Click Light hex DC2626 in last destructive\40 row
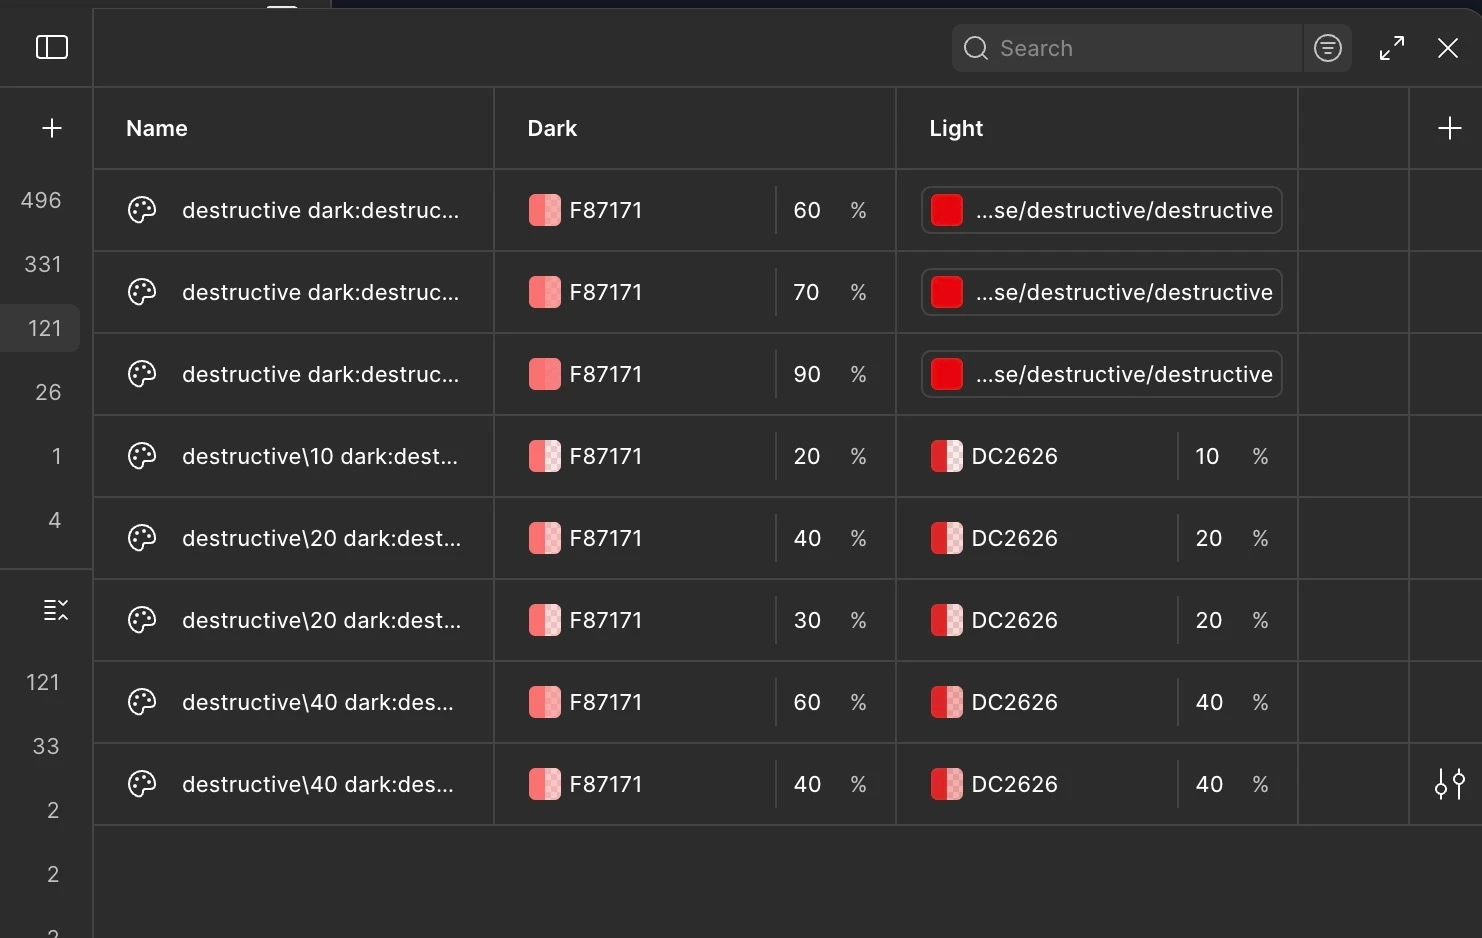The image size is (1482, 938). (1015, 784)
